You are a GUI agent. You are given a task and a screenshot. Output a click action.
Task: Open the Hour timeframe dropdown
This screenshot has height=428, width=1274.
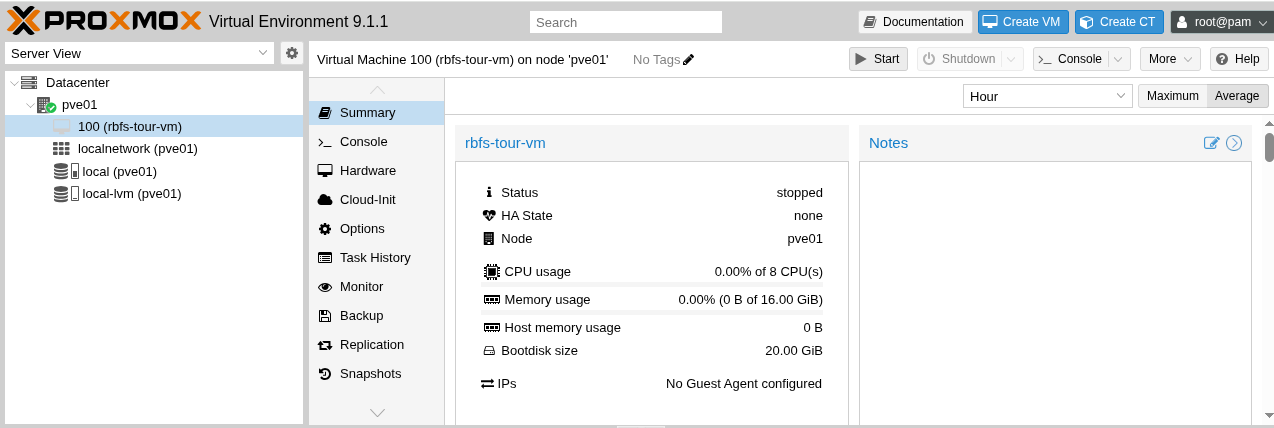coord(1047,96)
